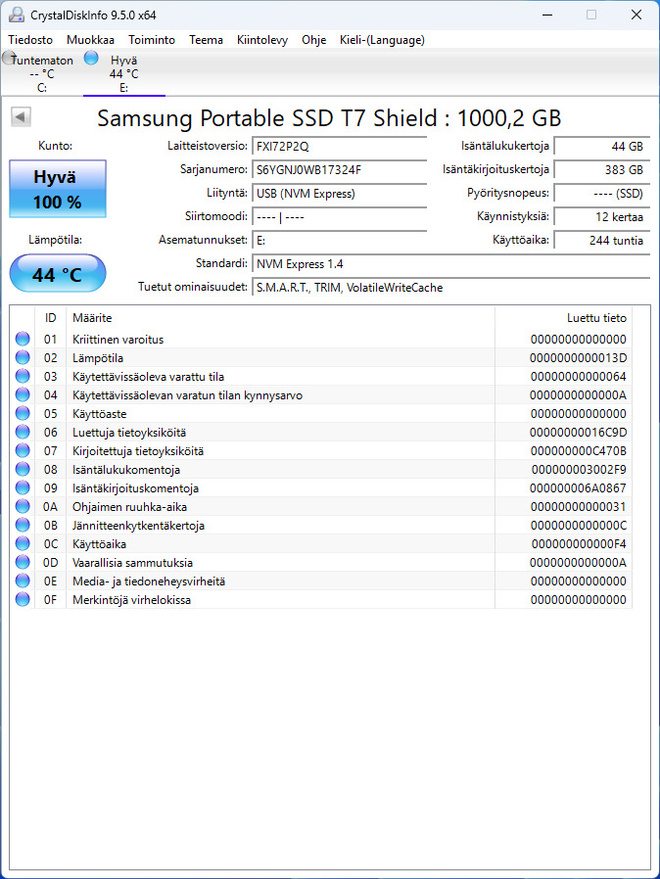Click the Liityntä field USB (NVM Express)
The image size is (660, 879).
339,193
